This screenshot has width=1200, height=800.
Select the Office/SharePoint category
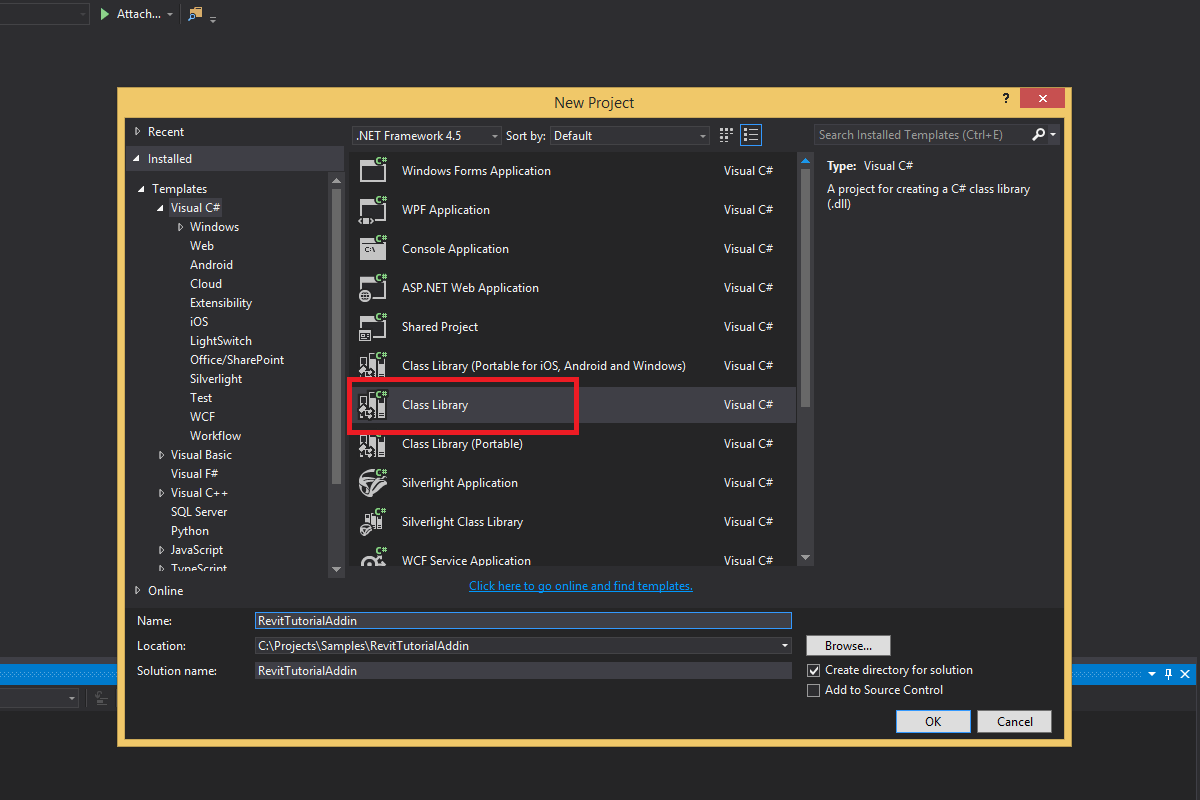tap(237, 360)
